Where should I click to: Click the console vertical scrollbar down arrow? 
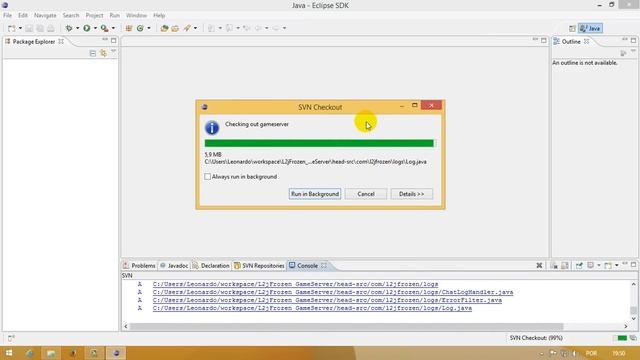(633, 319)
